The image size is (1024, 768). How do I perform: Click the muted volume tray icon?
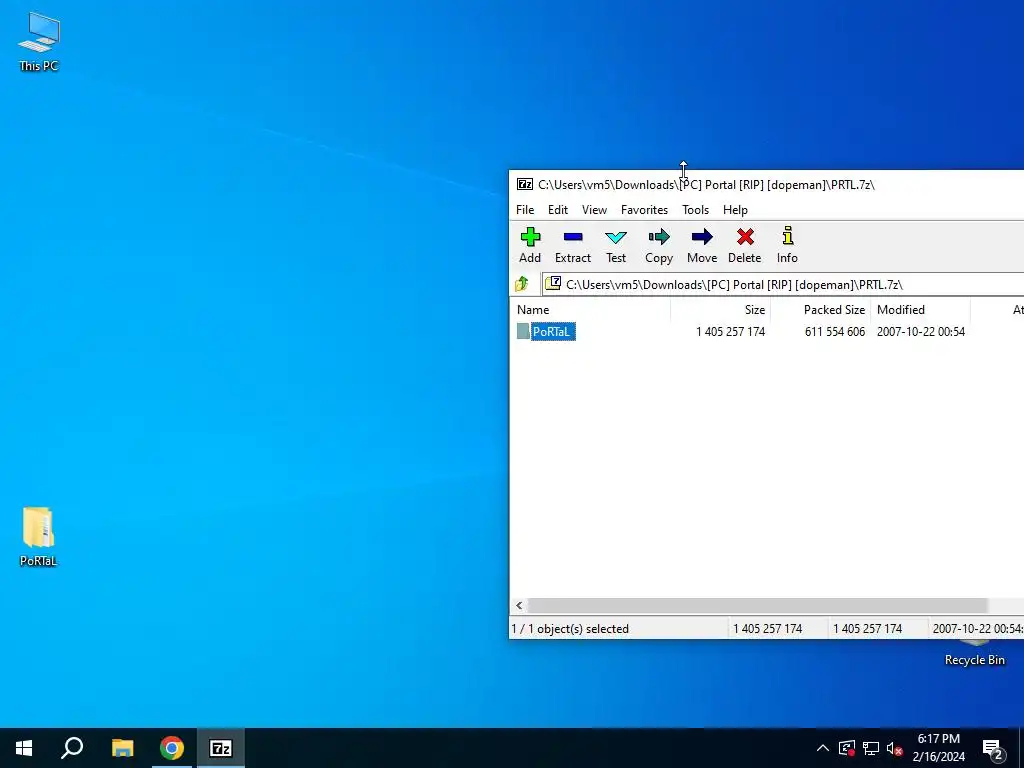pos(894,748)
